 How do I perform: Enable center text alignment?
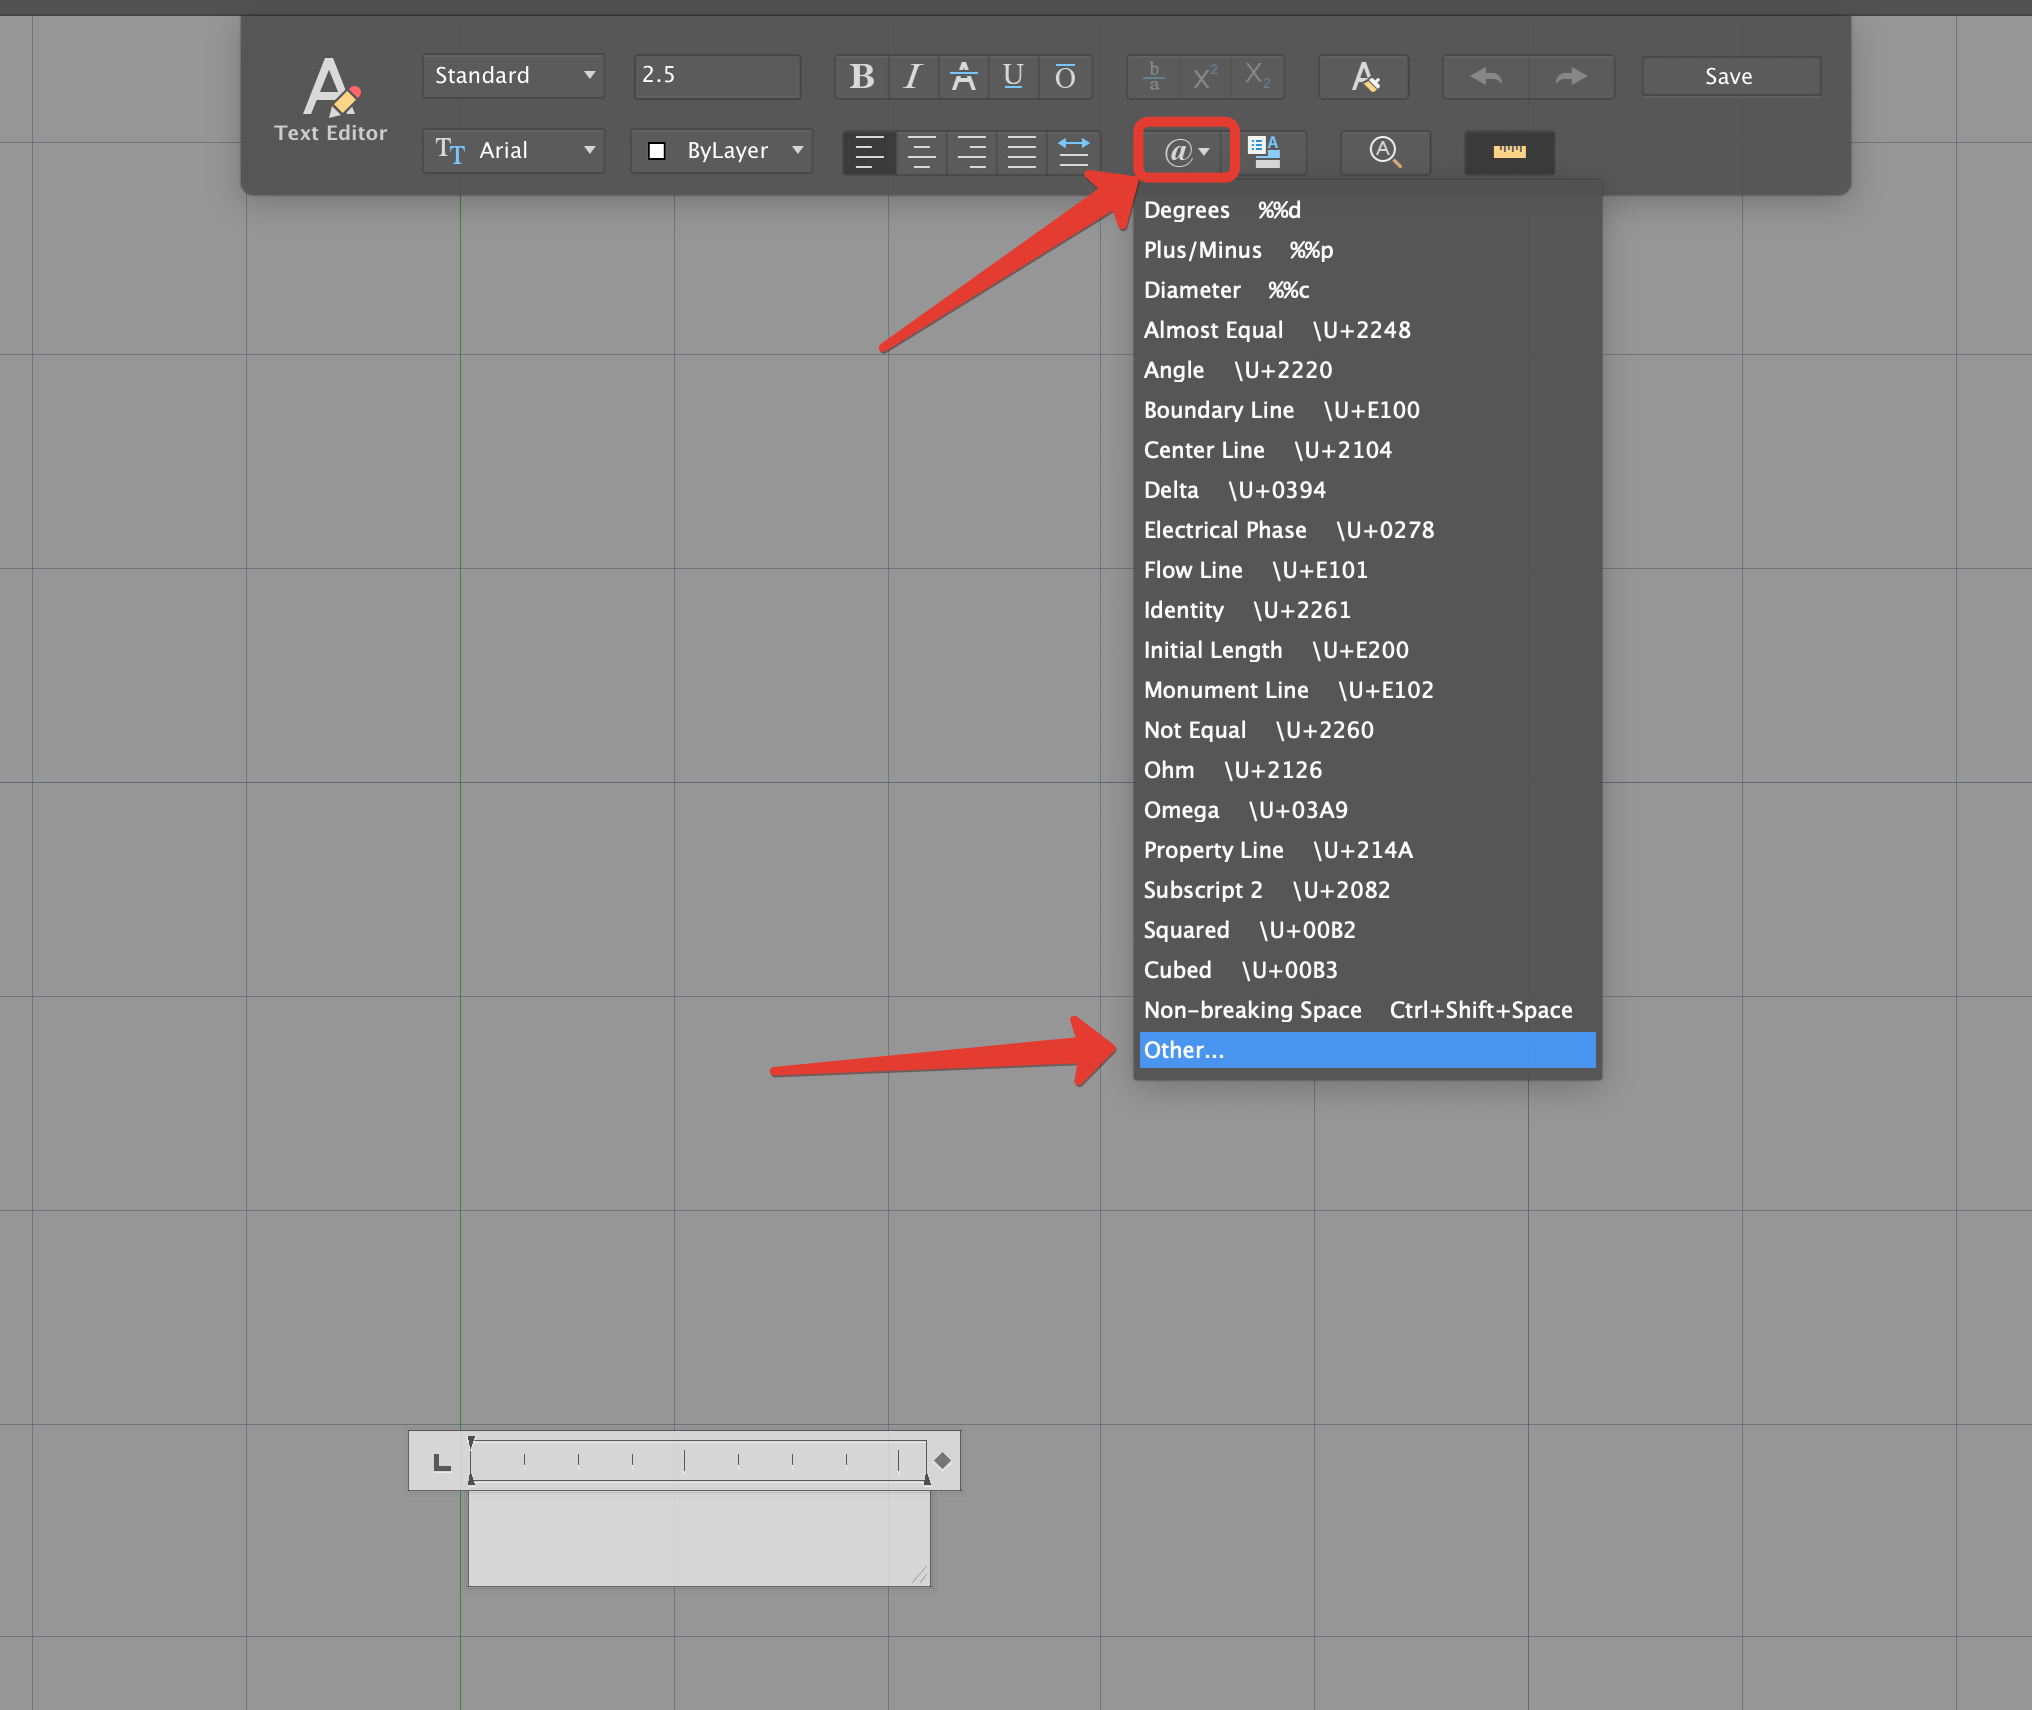pyautogui.click(x=920, y=152)
